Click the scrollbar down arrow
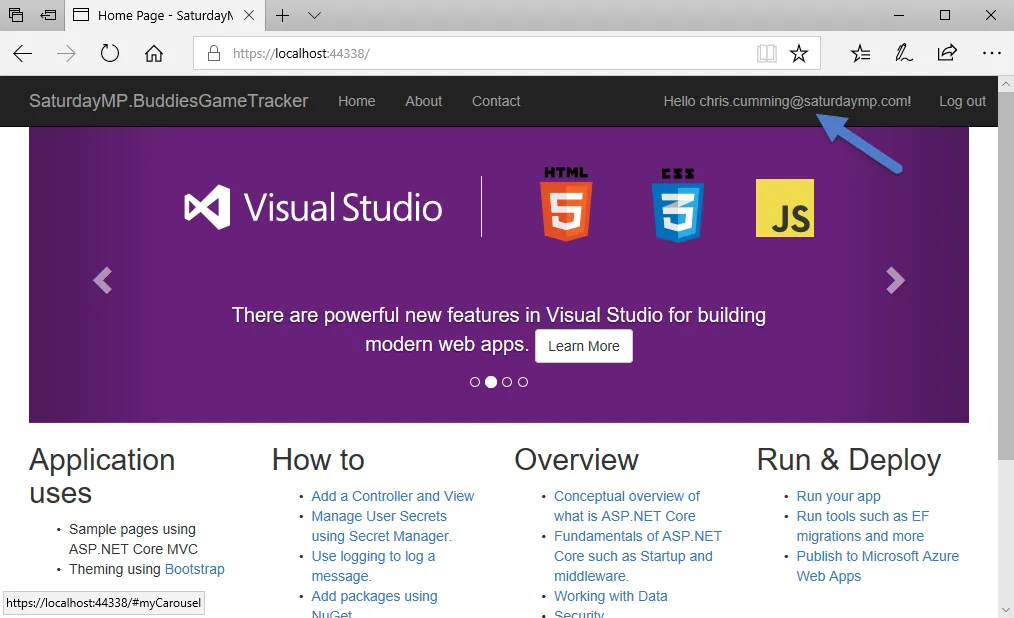The image size is (1014, 618). point(1006,610)
